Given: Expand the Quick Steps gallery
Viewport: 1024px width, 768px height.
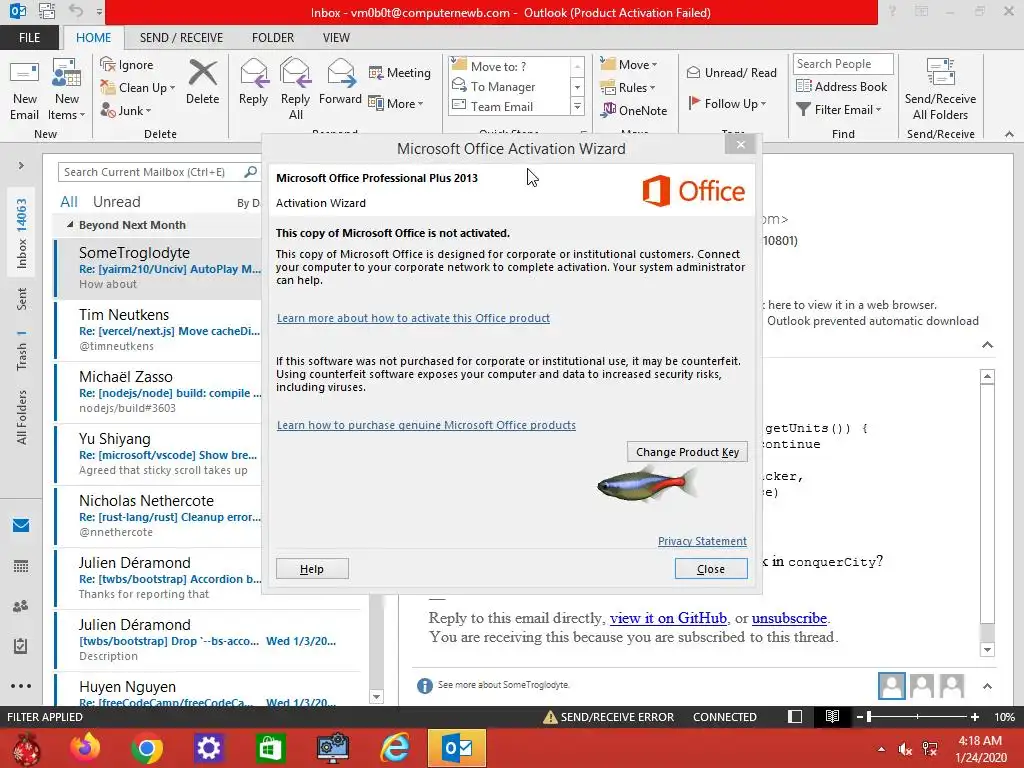Looking at the screenshot, I should tap(577, 106).
